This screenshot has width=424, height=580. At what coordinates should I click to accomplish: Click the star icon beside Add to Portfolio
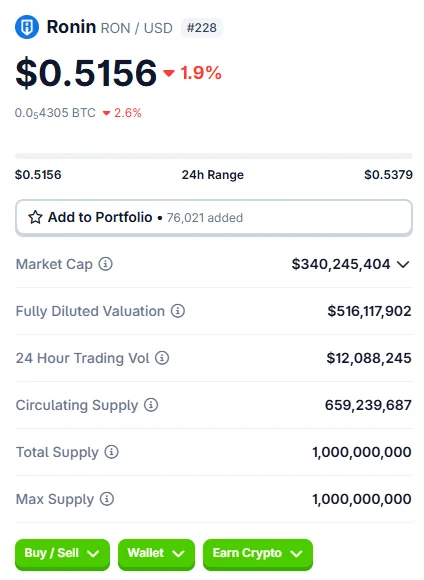click(x=36, y=217)
